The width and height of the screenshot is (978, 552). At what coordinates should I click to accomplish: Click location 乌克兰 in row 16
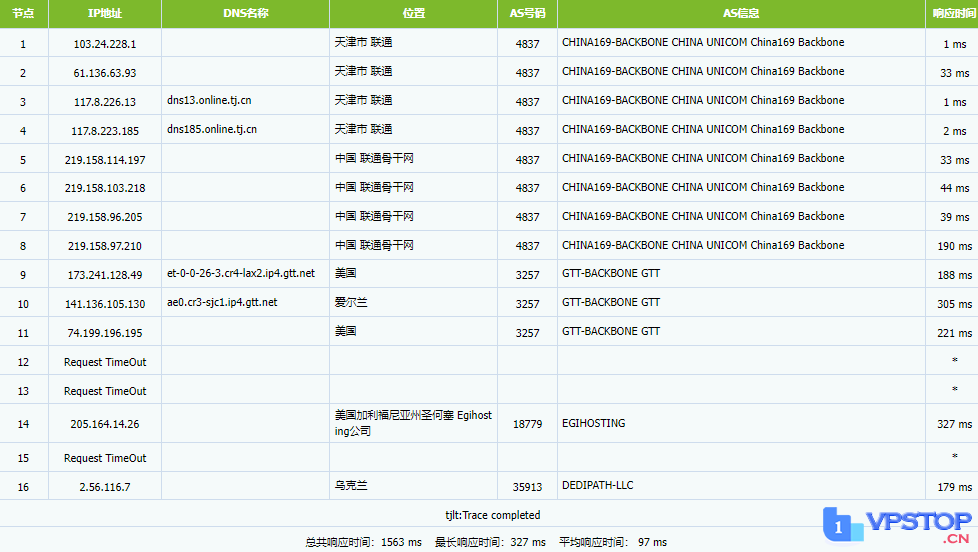(351, 485)
